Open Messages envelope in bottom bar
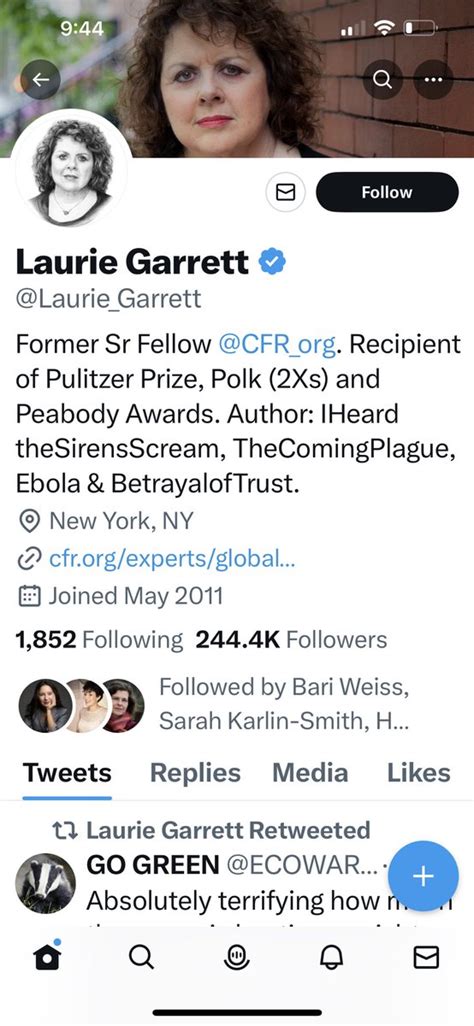Viewport: 474px width, 1026px height. tap(426, 958)
